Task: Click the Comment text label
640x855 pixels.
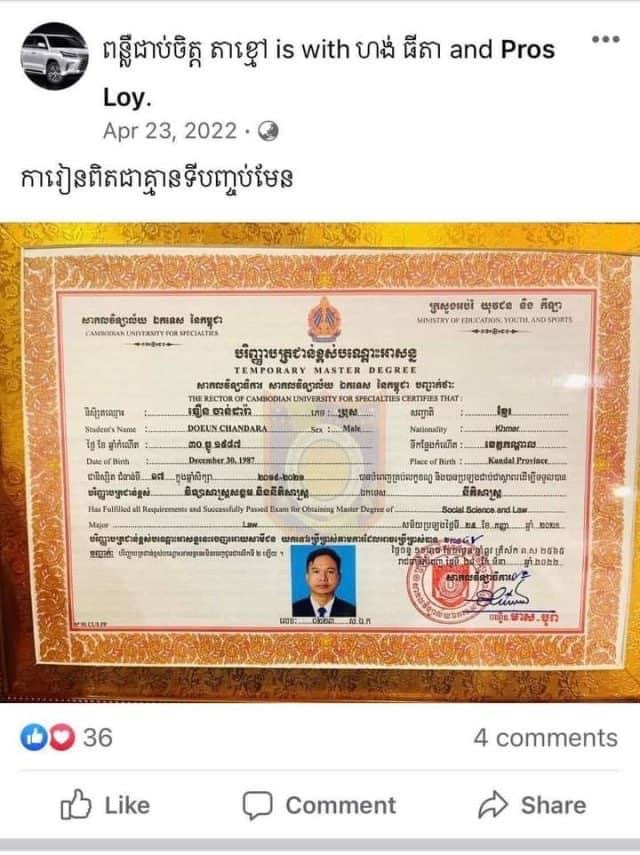Action: click(x=341, y=805)
